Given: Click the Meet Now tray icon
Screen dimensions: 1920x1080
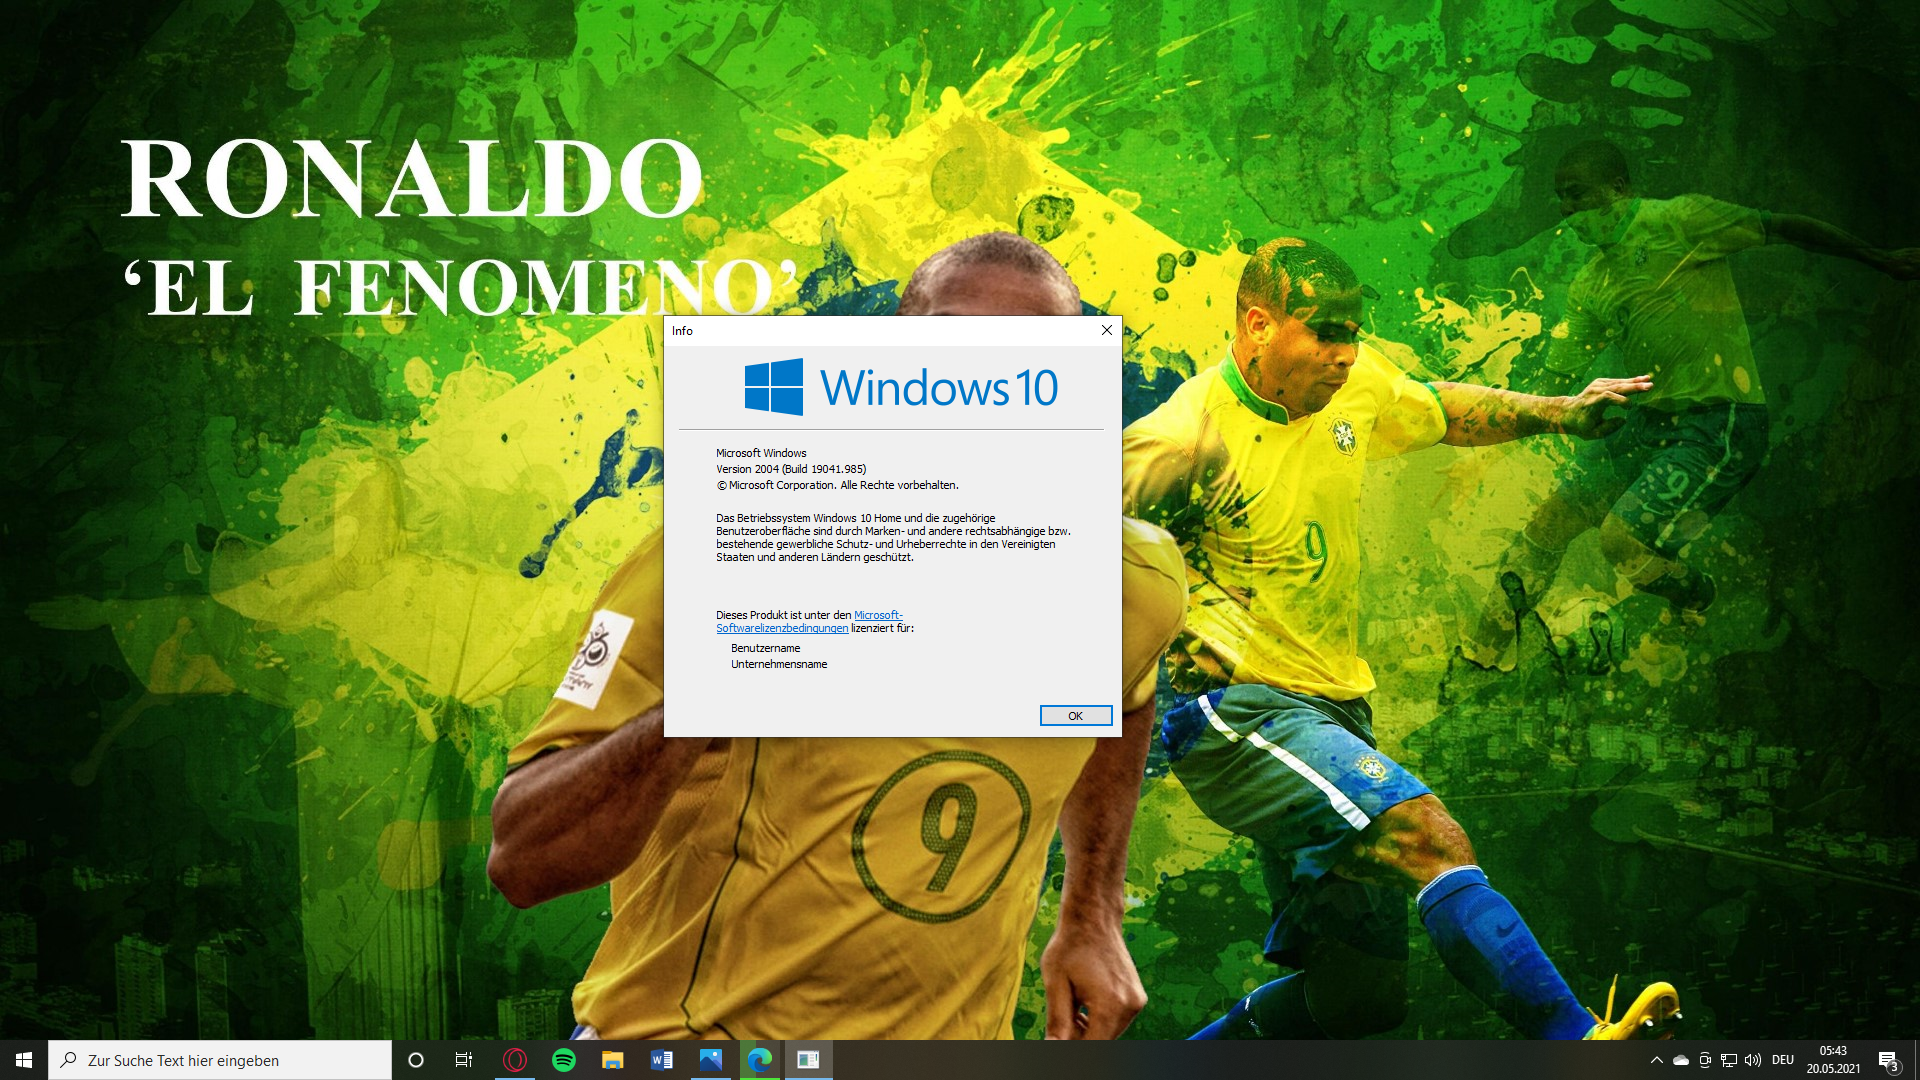Looking at the screenshot, I should 1705,1060.
